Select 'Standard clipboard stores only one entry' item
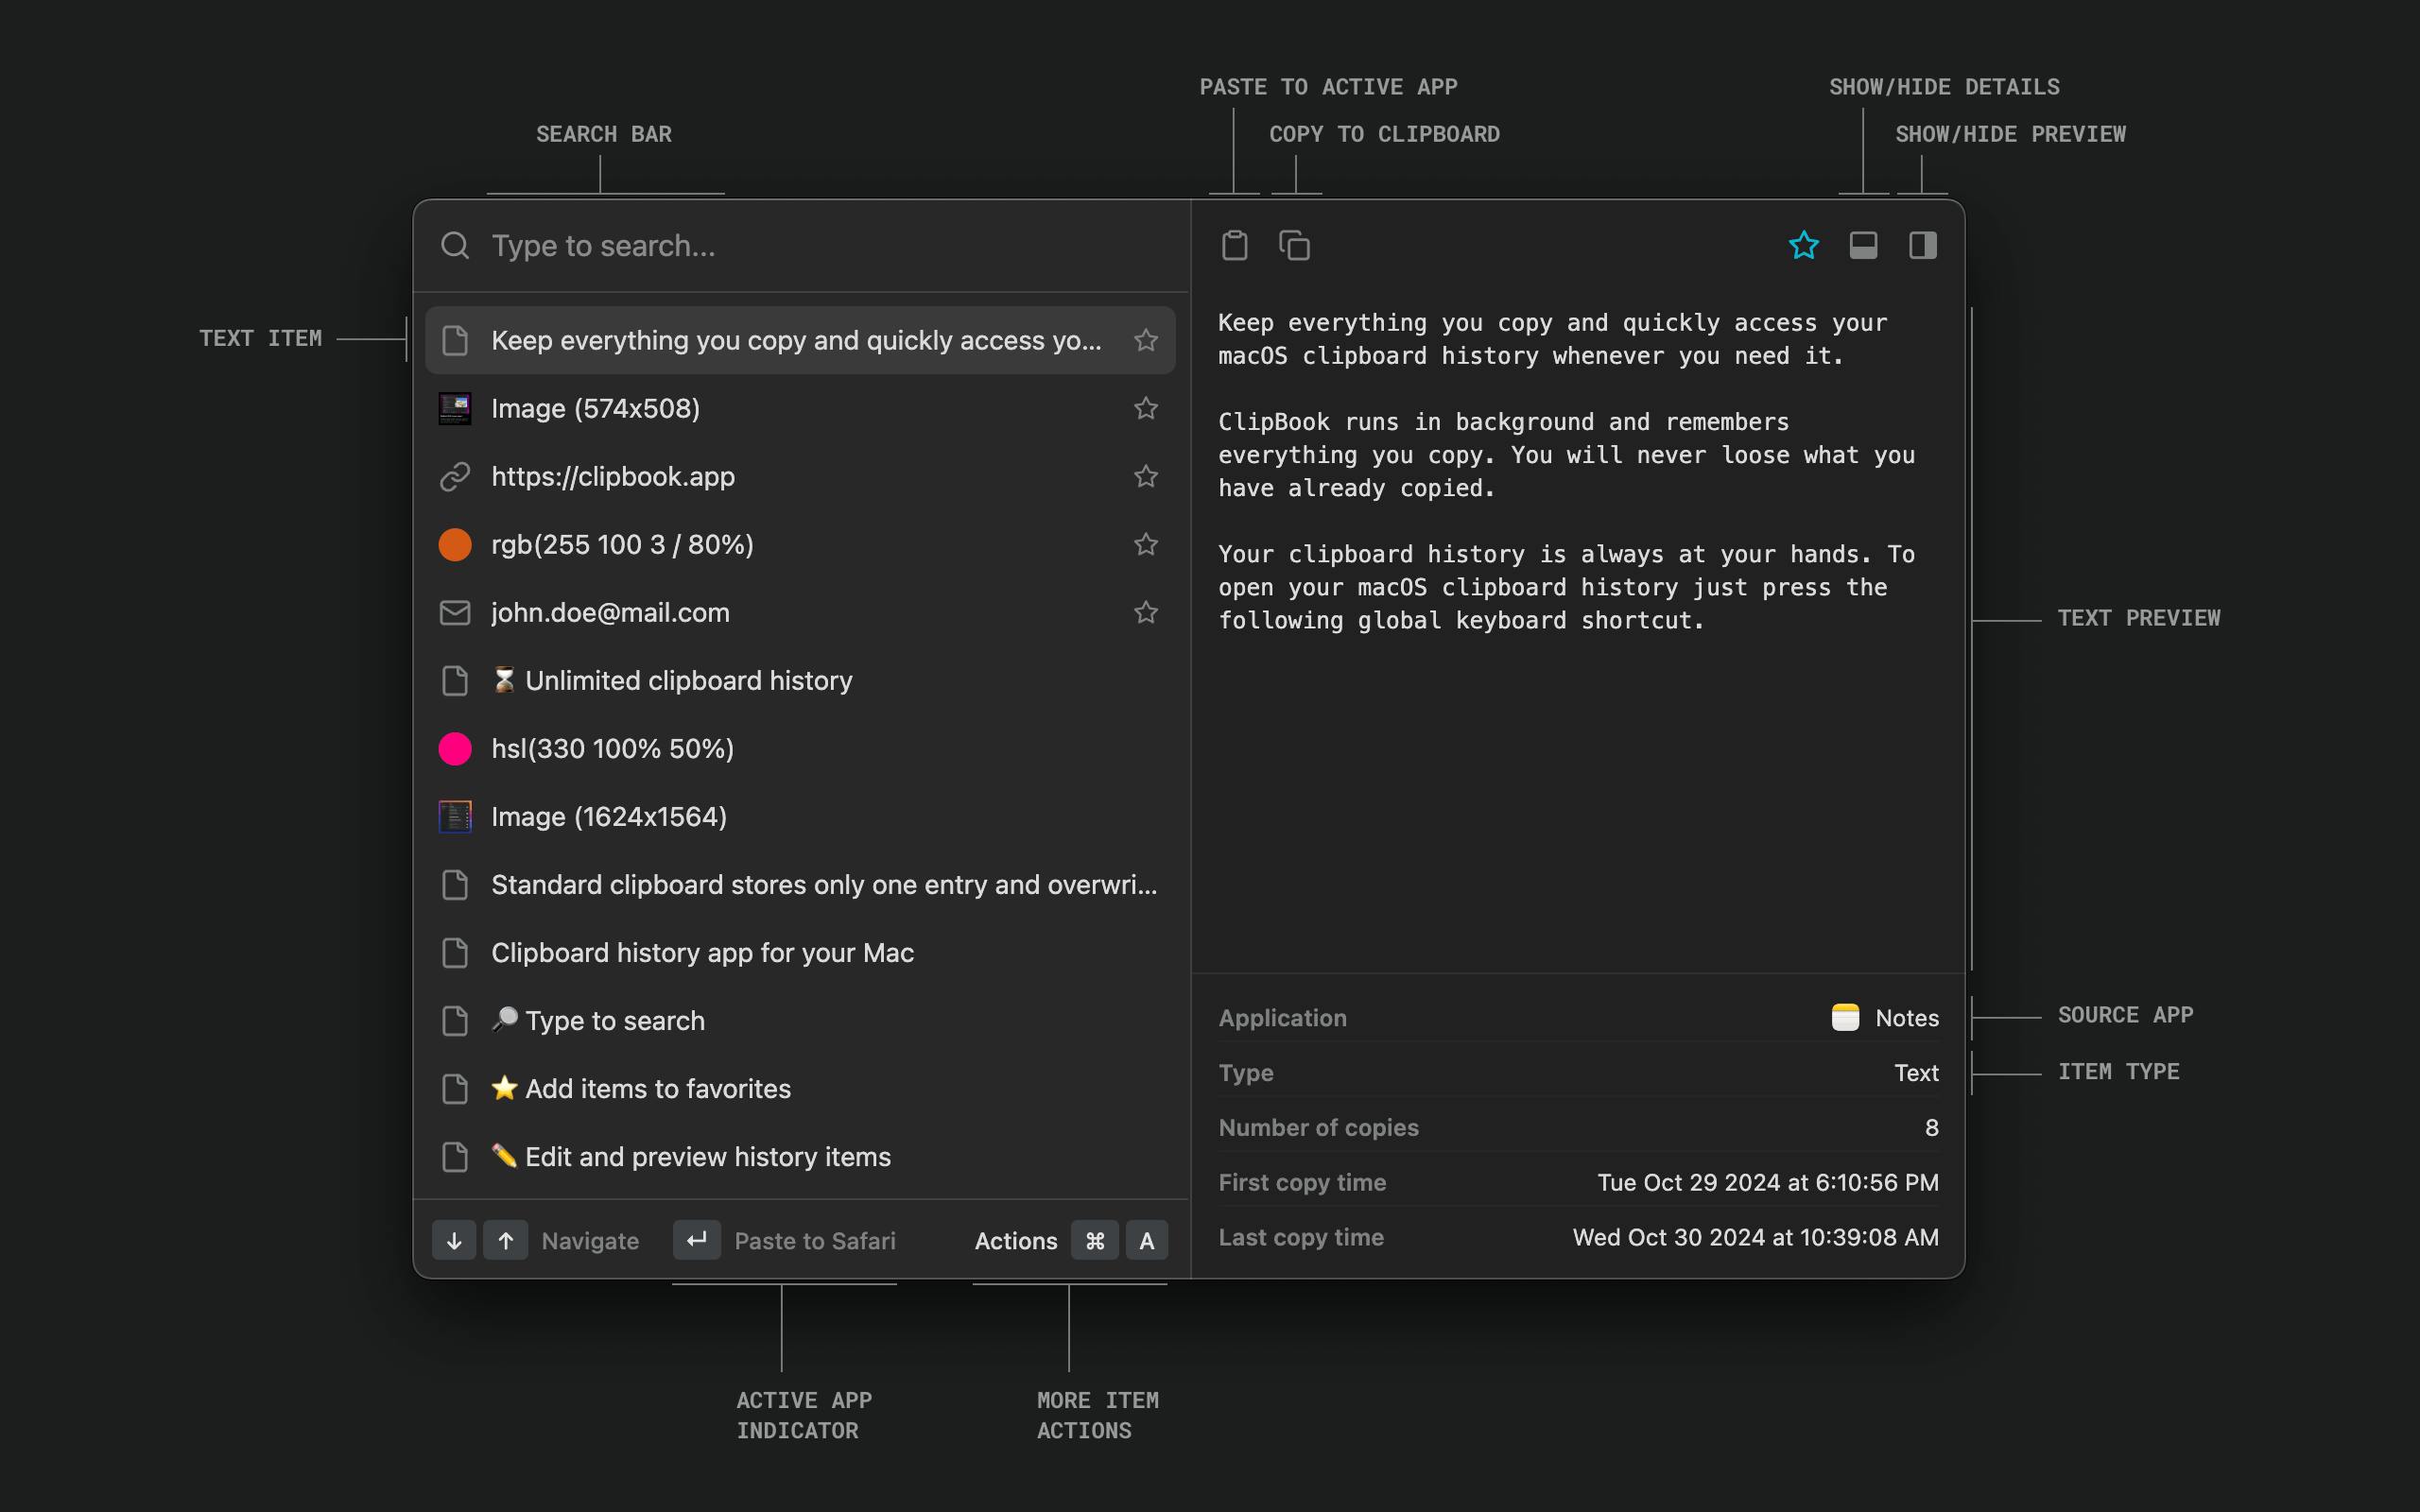This screenshot has width=2420, height=1512. tap(800, 884)
